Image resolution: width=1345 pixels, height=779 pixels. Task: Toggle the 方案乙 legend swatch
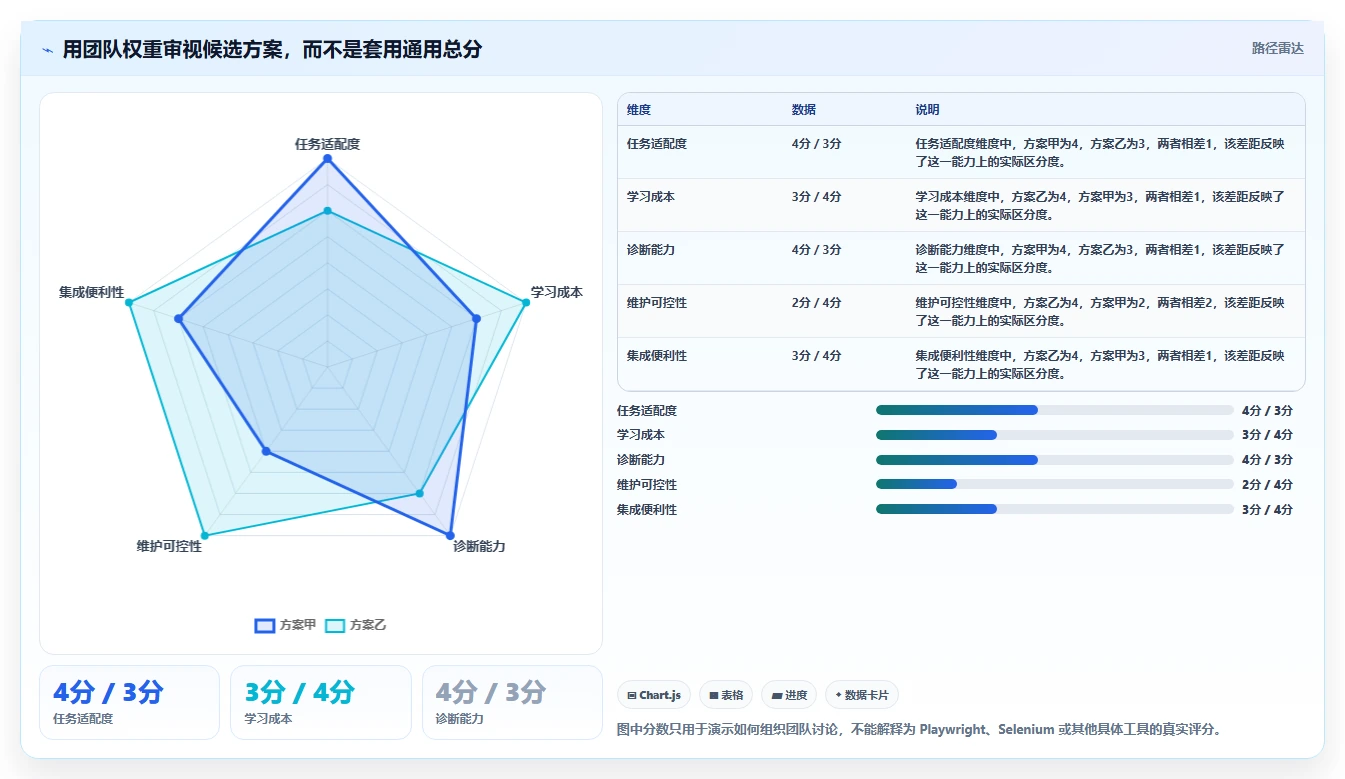335,625
